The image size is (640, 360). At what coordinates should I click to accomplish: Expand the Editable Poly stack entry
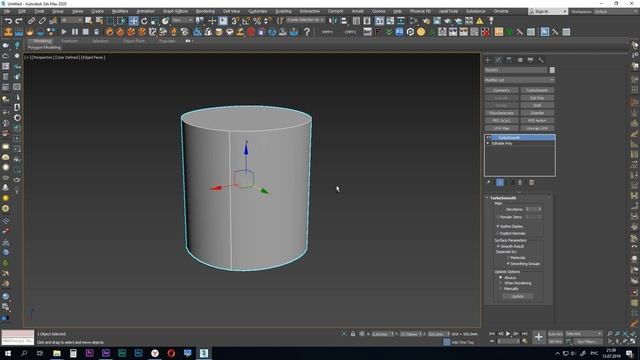coord(488,144)
